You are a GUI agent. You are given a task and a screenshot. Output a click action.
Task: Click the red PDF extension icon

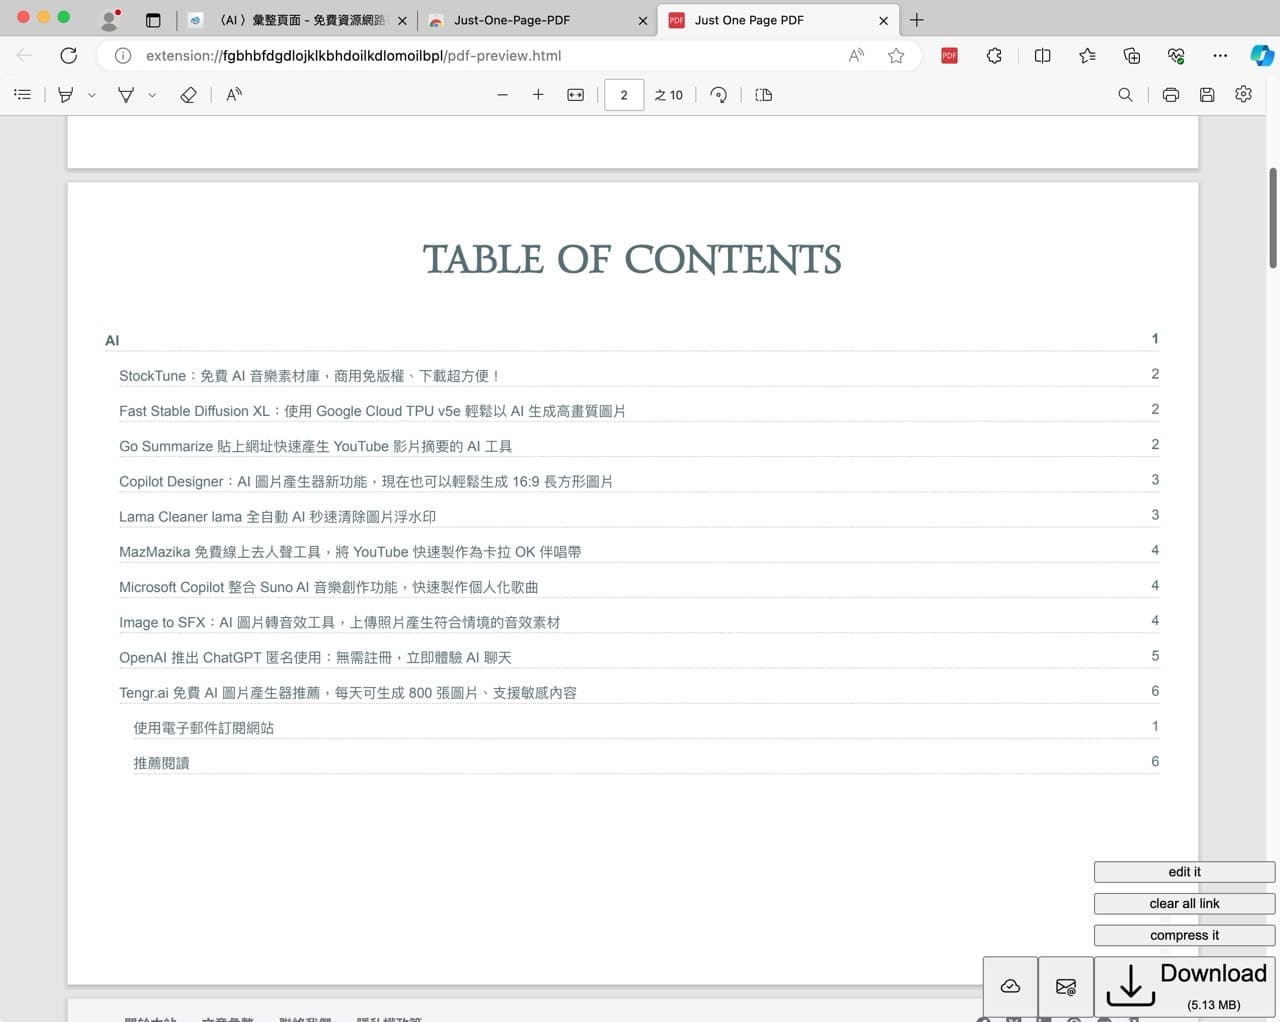click(949, 56)
